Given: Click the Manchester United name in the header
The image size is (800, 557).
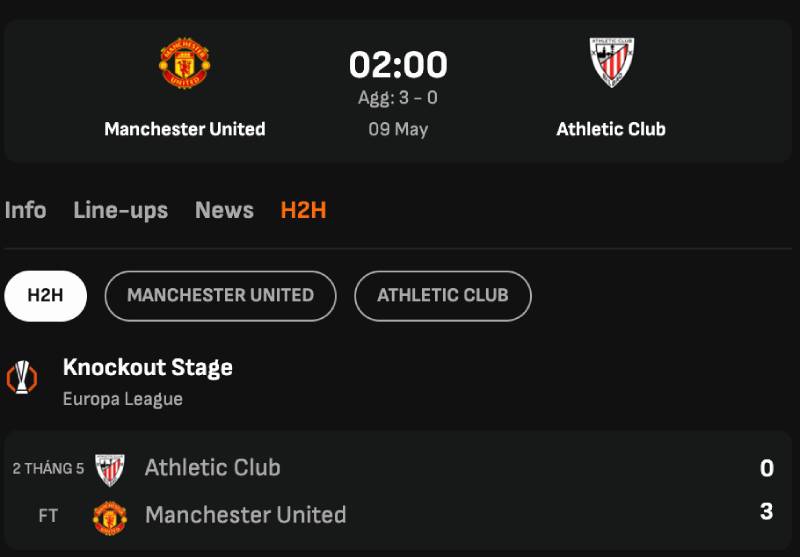Looking at the screenshot, I should (185, 129).
